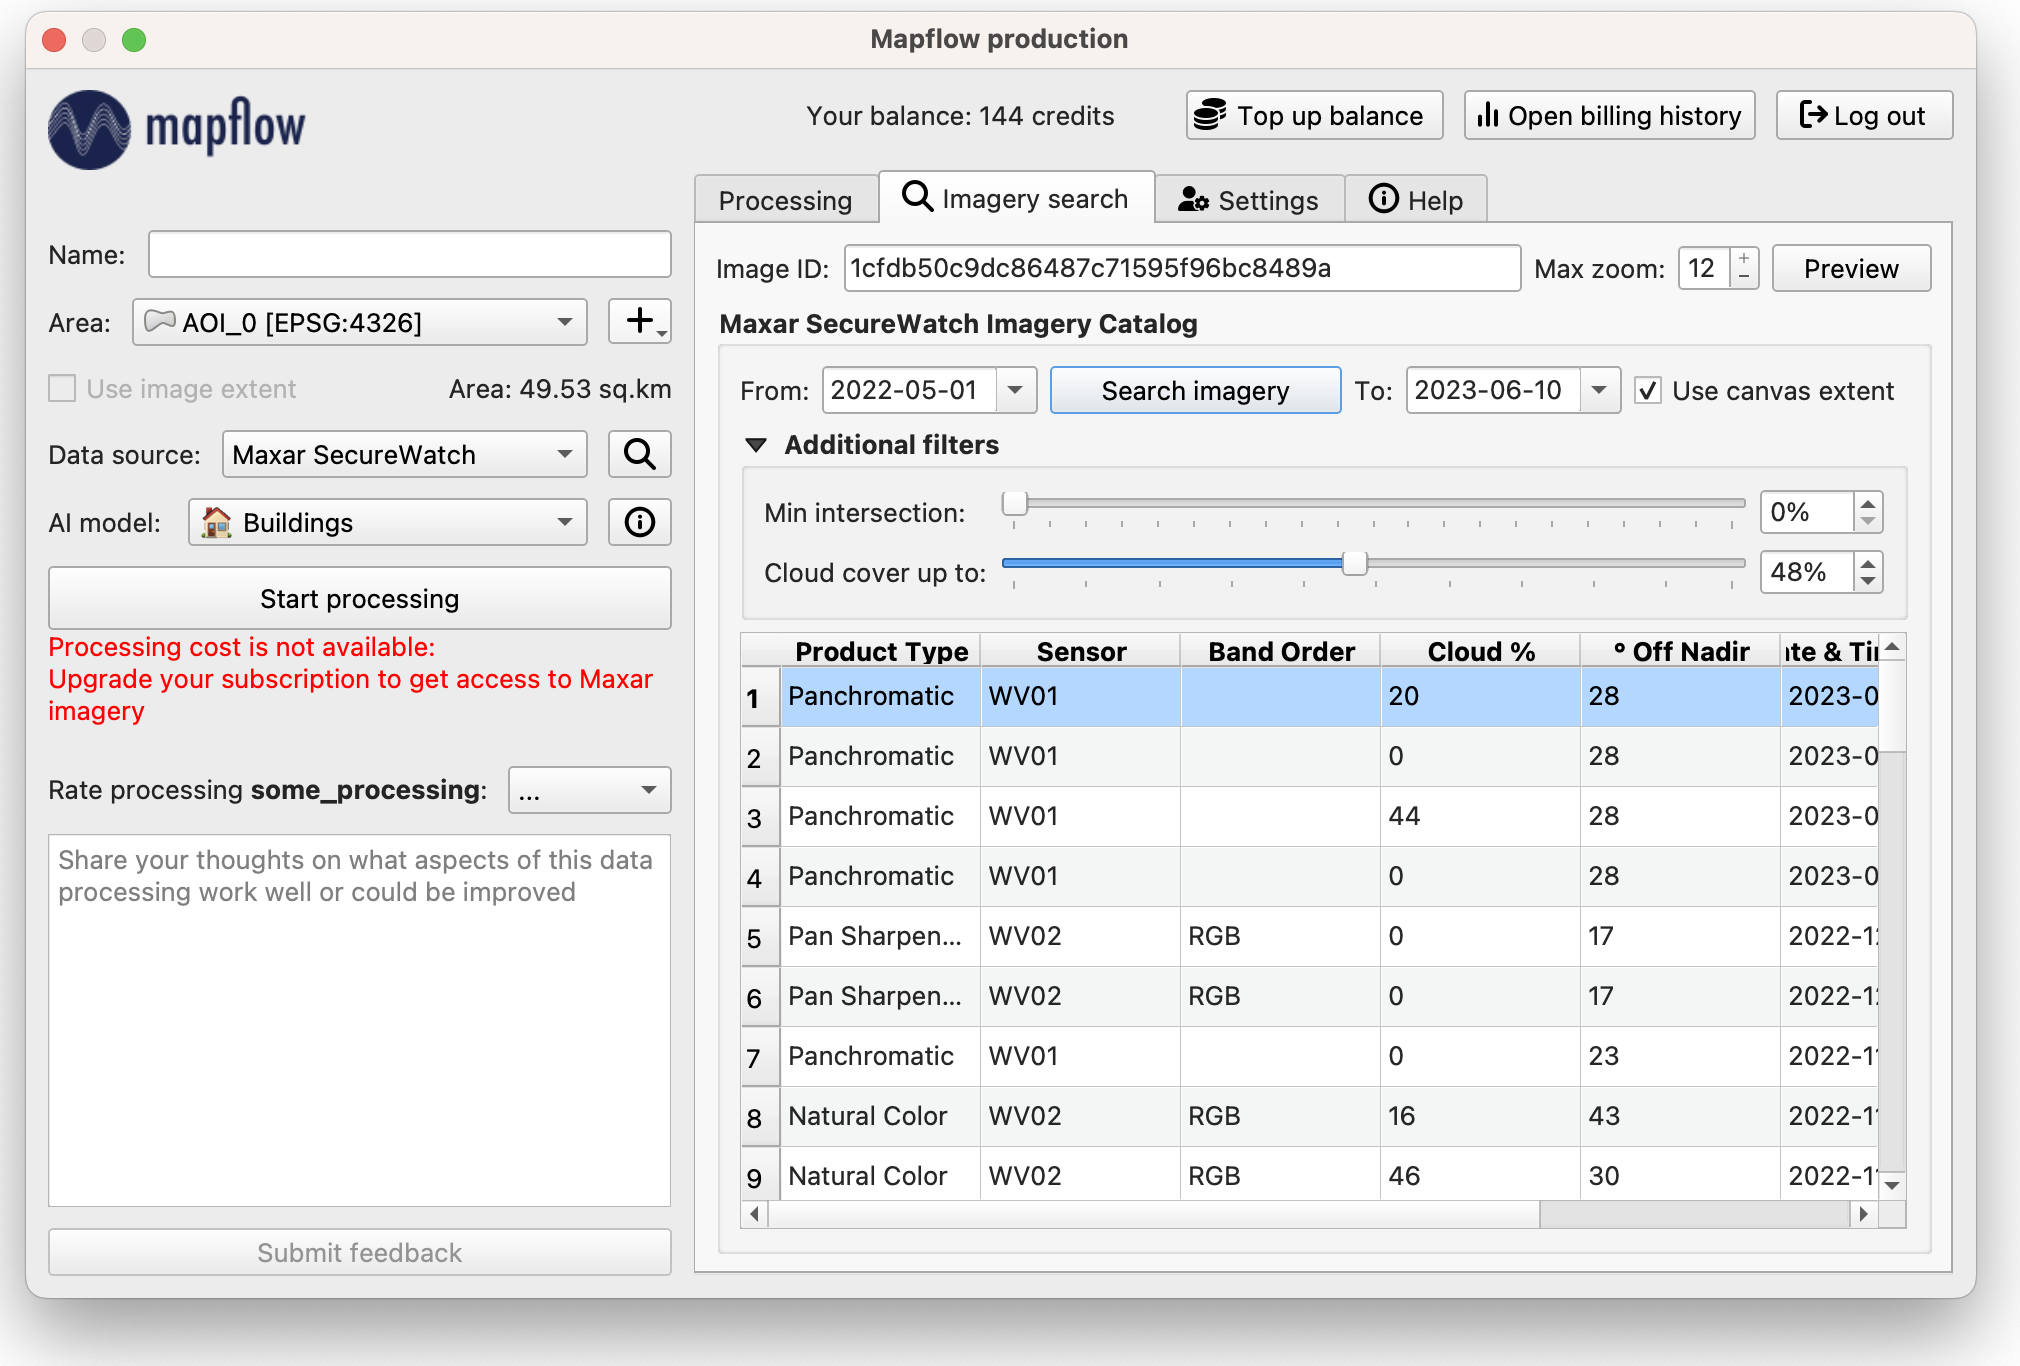Open the Data source Maxar SecureWatch dropdown
2020x1366 pixels.
[x=404, y=455]
